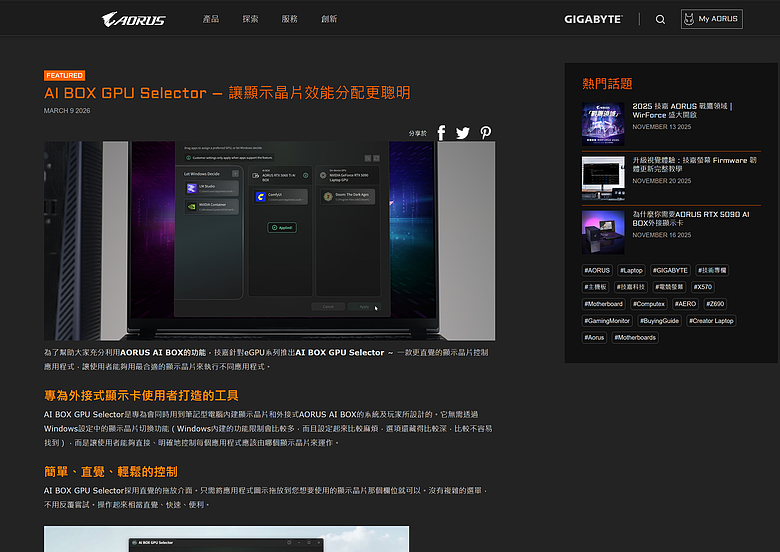Image resolution: width=780 pixels, height=552 pixels.
Task: Open the 產品 menu
Action: pyautogui.click(x=210, y=19)
